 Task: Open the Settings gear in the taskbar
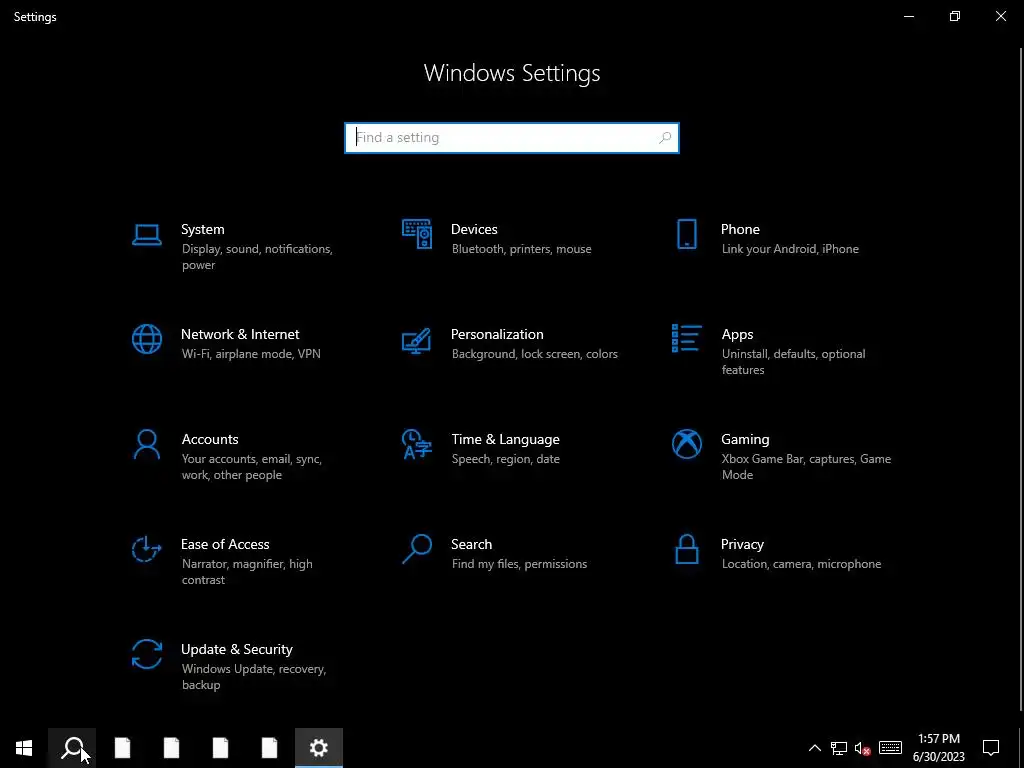click(319, 748)
